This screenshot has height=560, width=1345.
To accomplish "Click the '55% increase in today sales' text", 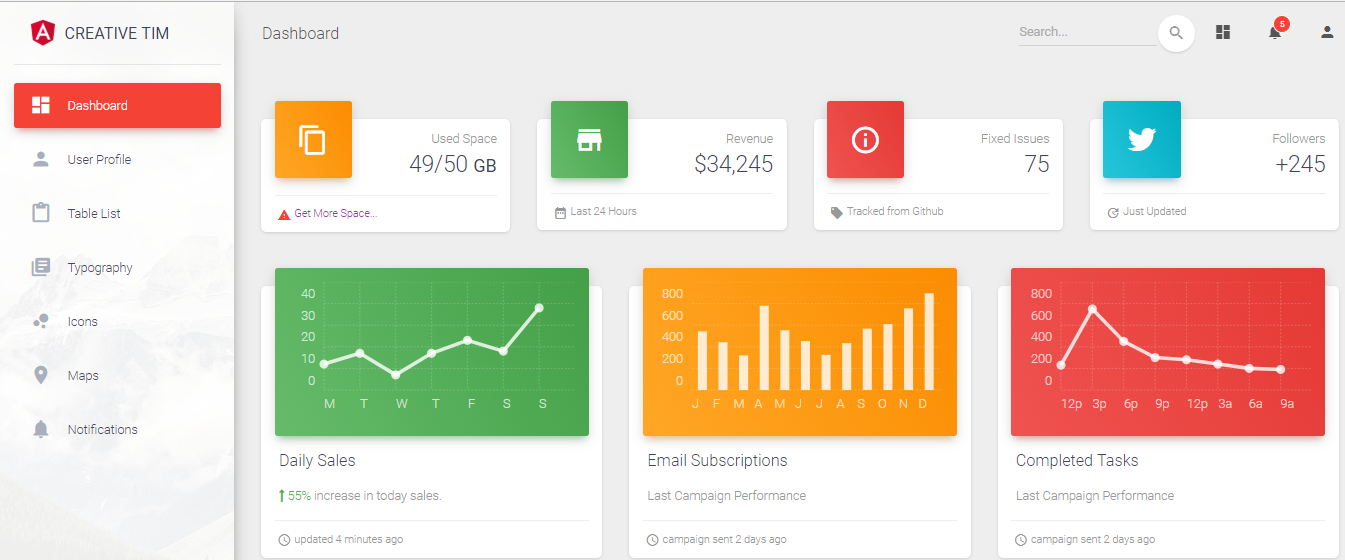I will pos(365,496).
